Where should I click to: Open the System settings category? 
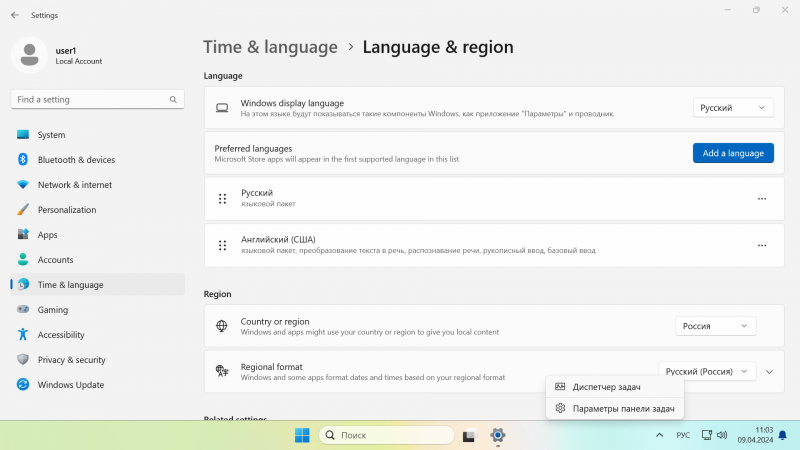(x=97, y=135)
